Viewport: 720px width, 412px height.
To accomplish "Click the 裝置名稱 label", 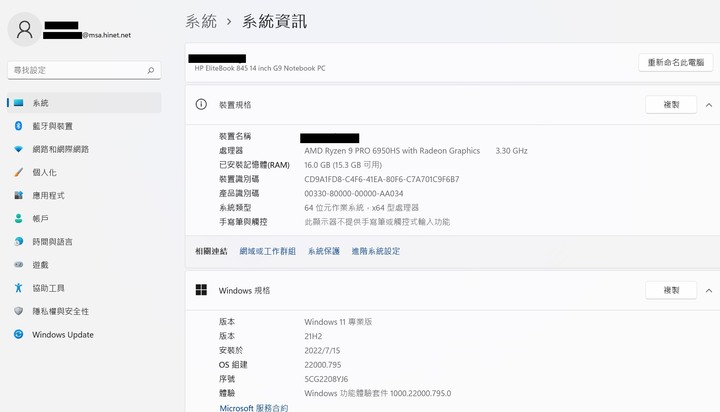I will coord(235,136).
